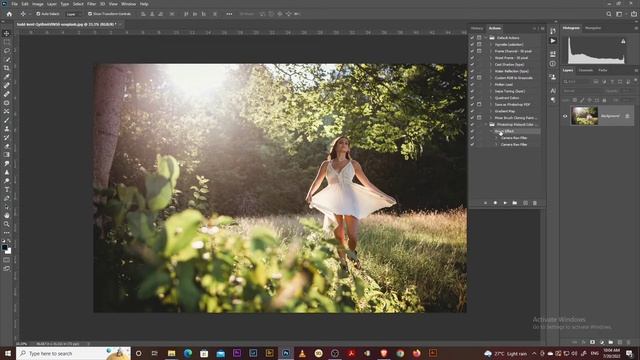The image size is (640, 360).
Task: Switch to the History tab
Action: 477,28
